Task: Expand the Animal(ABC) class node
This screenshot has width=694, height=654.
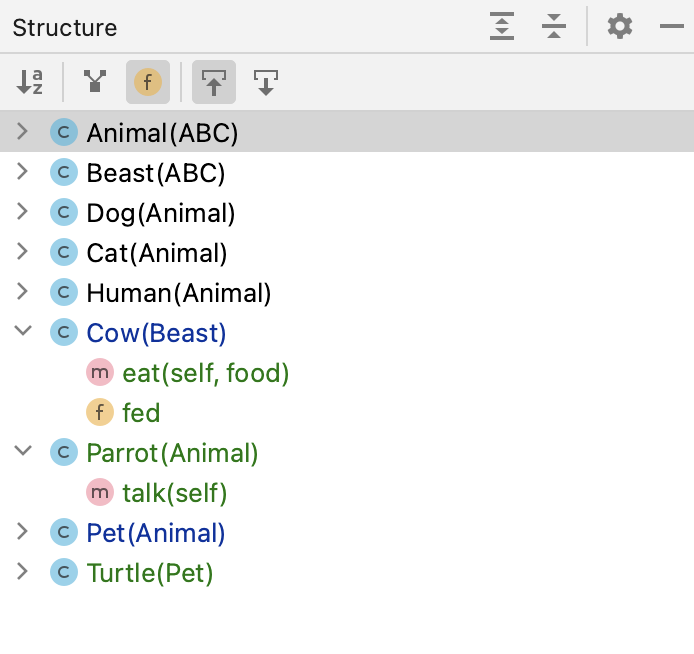Action: 22,131
